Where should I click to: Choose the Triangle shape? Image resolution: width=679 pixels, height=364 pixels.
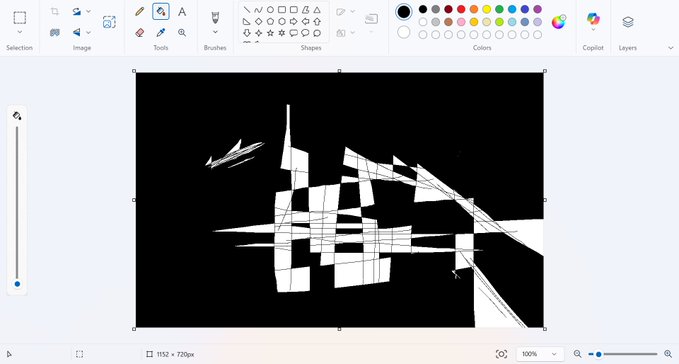click(317, 10)
